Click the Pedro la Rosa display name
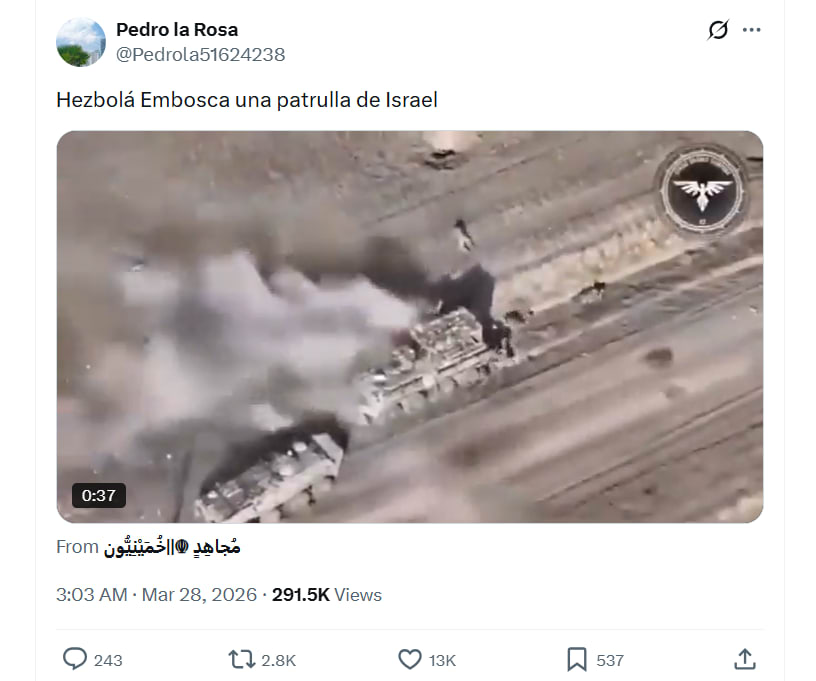This screenshot has width=816, height=681. coord(177,30)
